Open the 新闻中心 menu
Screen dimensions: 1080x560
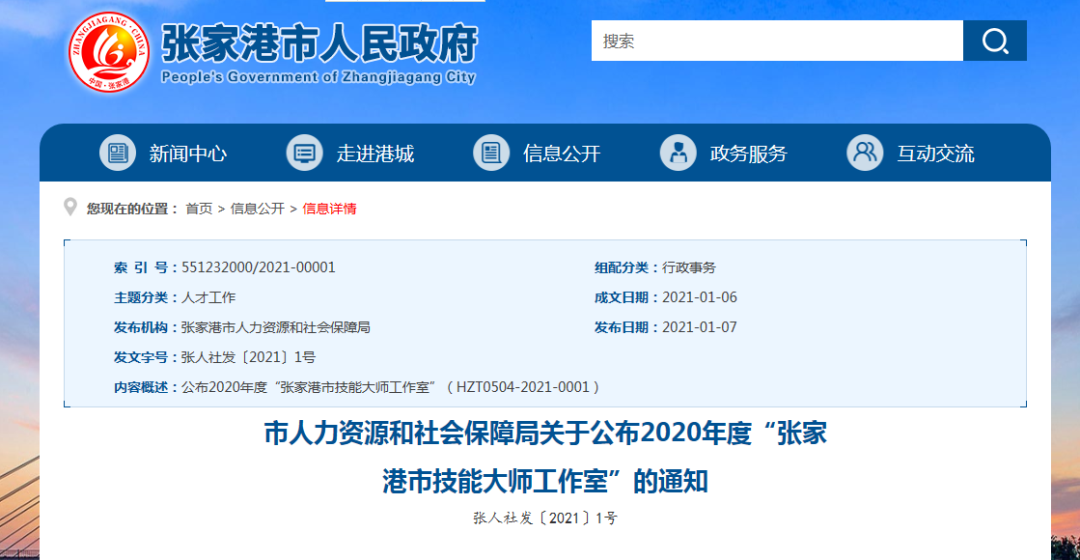point(188,154)
